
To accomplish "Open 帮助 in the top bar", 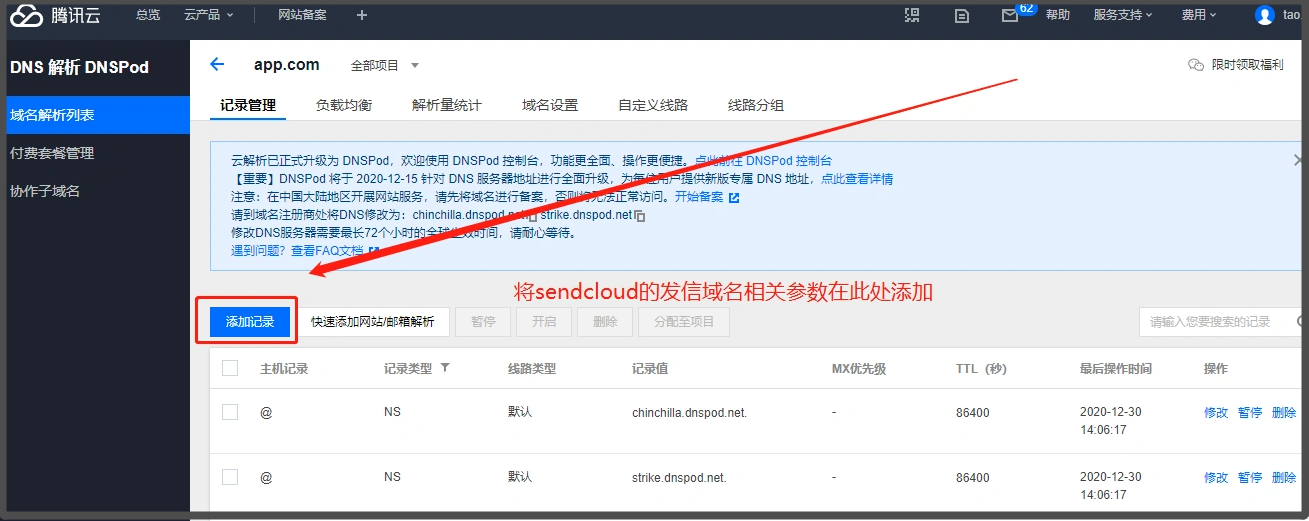I will (x=1058, y=15).
